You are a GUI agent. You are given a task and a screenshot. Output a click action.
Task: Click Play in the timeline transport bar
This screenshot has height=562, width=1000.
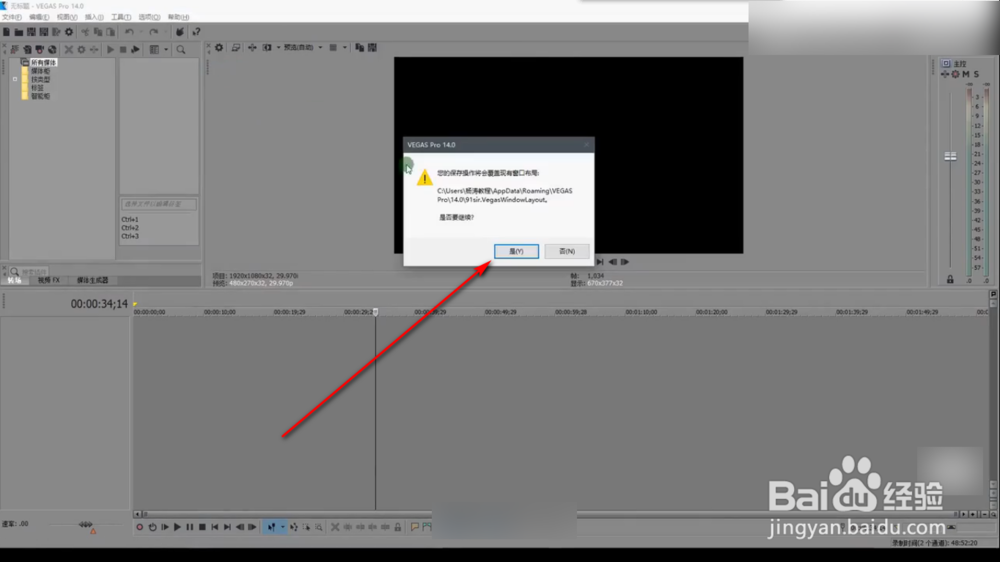pos(177,527)
